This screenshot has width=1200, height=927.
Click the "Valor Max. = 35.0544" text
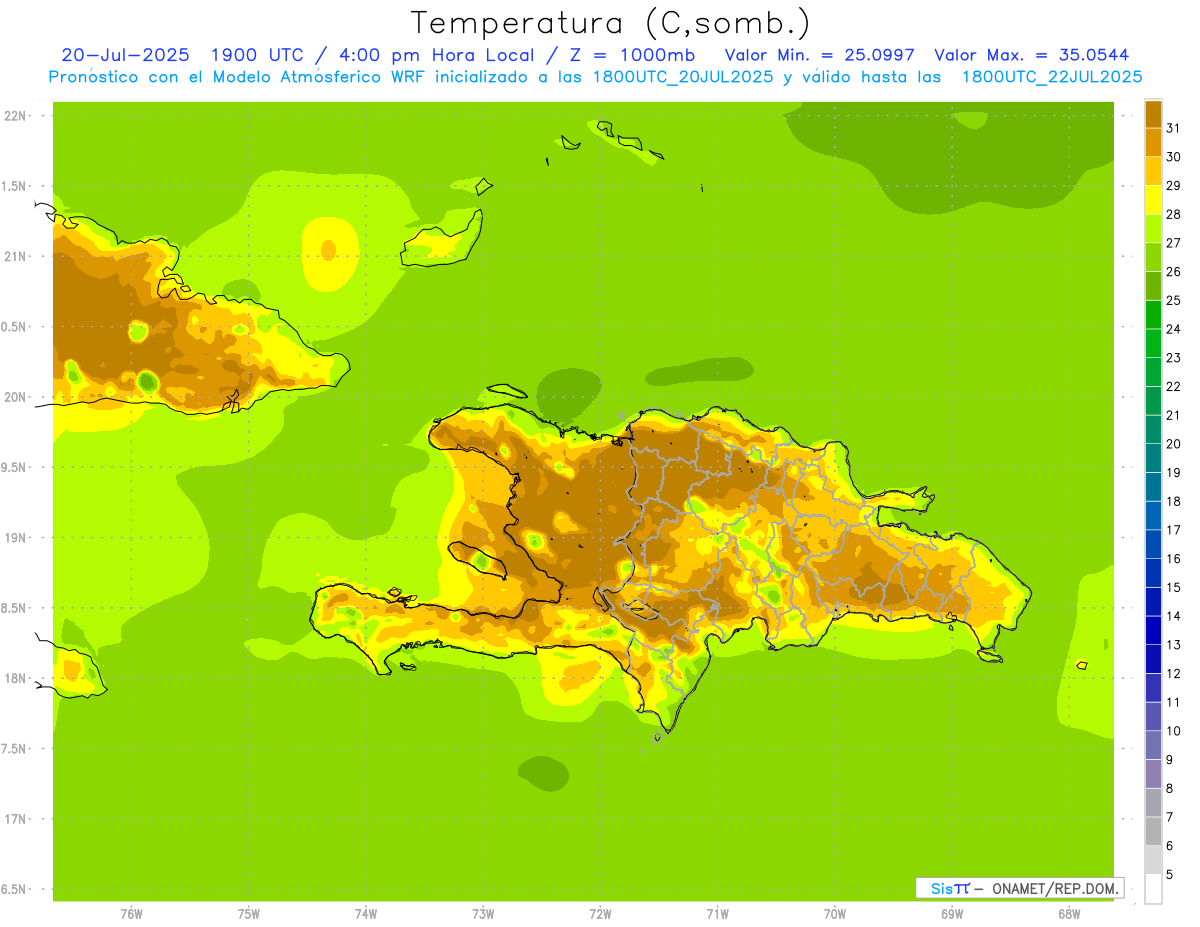click(1031, 55)
